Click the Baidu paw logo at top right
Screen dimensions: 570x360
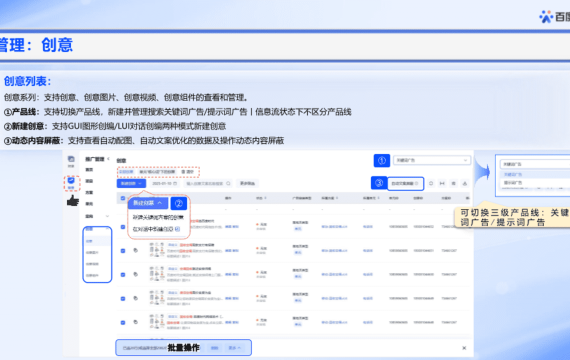click(546, 17)
